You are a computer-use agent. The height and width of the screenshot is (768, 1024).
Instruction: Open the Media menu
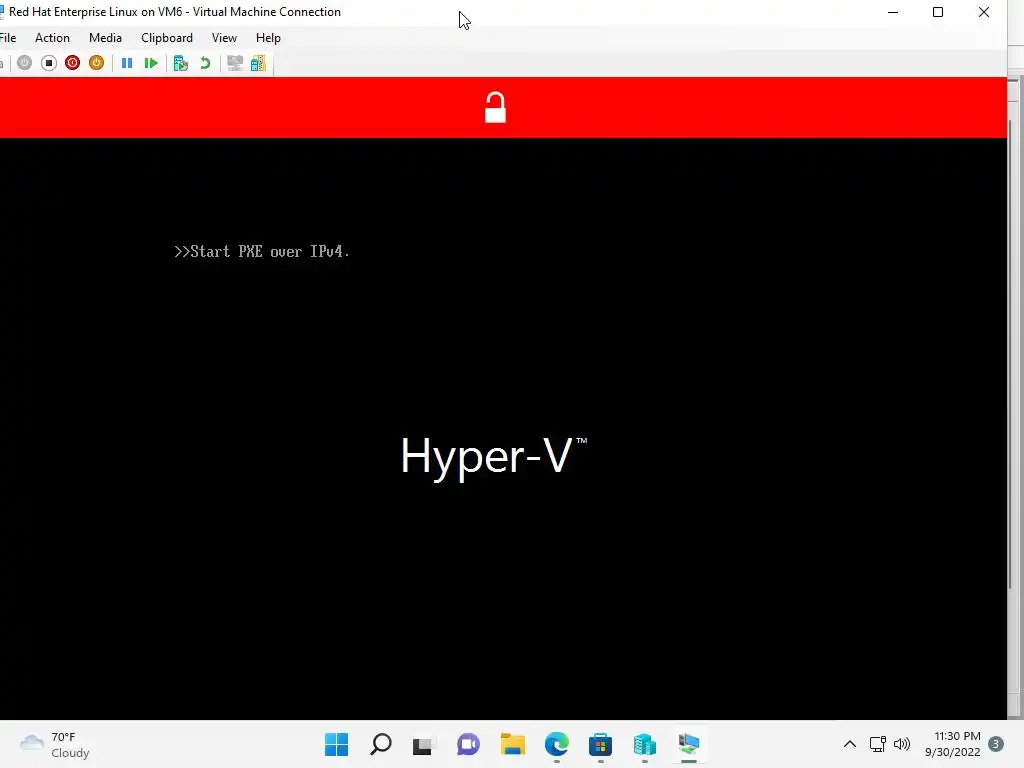[x=105, y=38]
